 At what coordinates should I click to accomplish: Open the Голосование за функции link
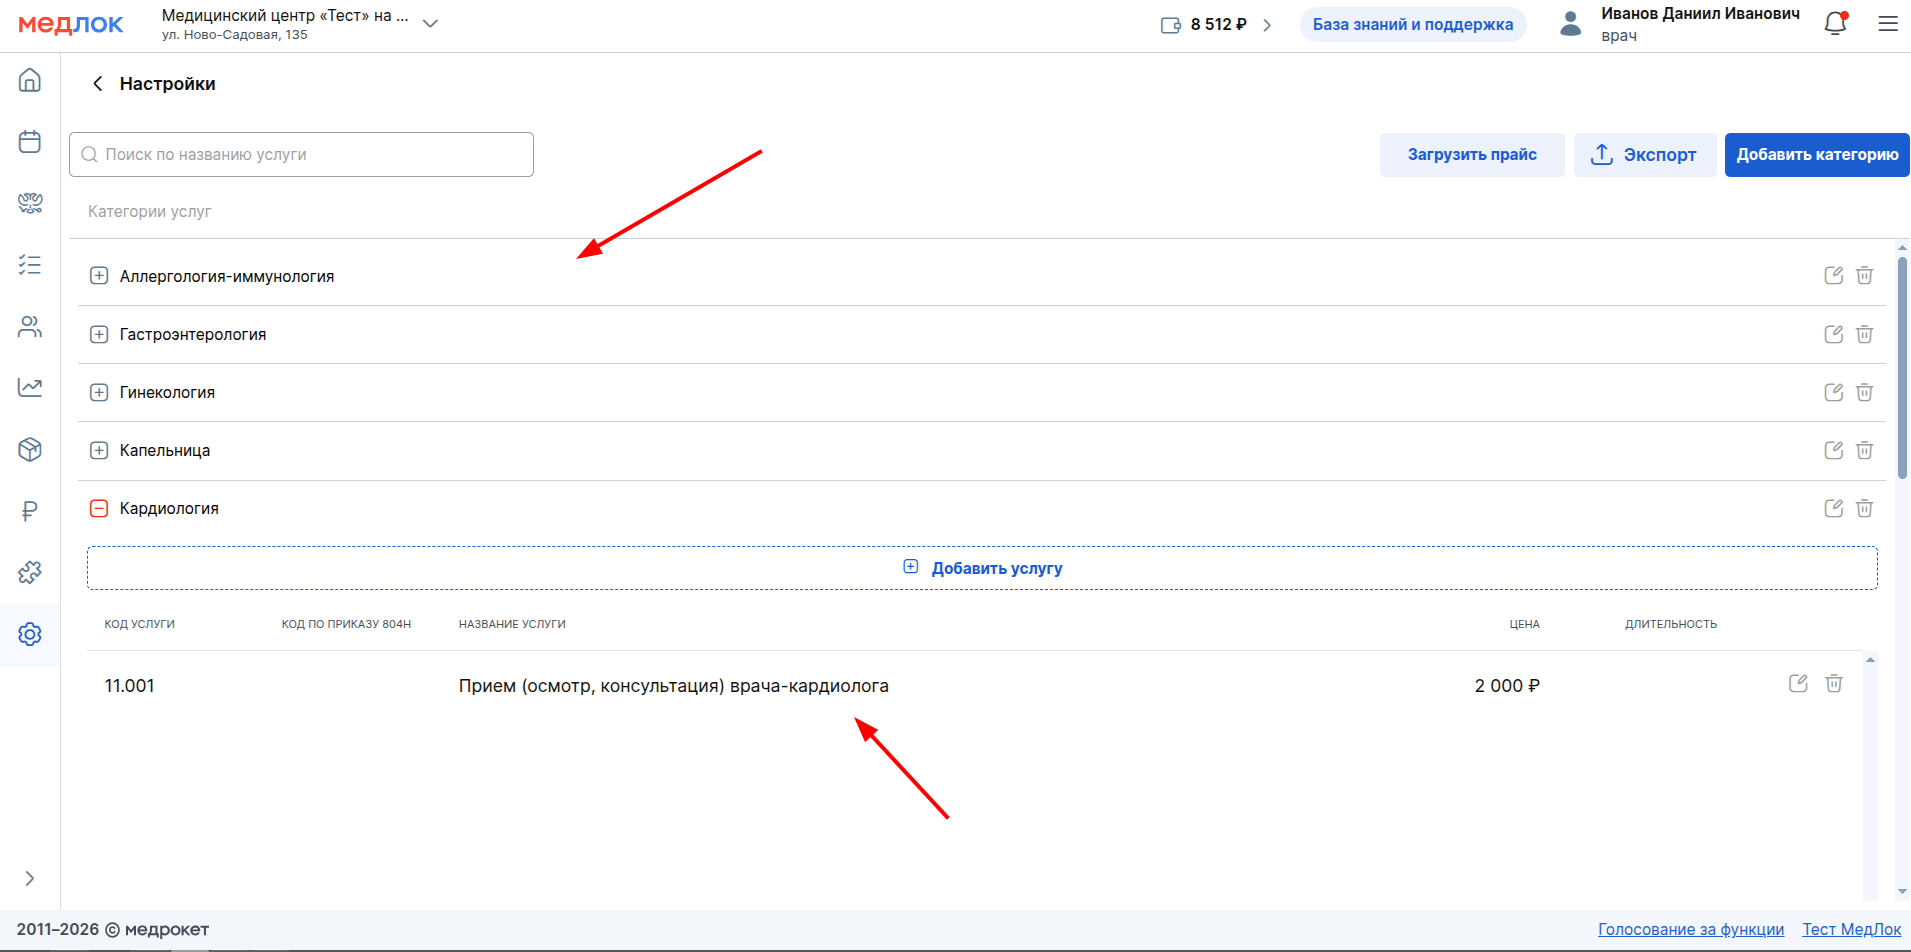(x=1690, y=929)
